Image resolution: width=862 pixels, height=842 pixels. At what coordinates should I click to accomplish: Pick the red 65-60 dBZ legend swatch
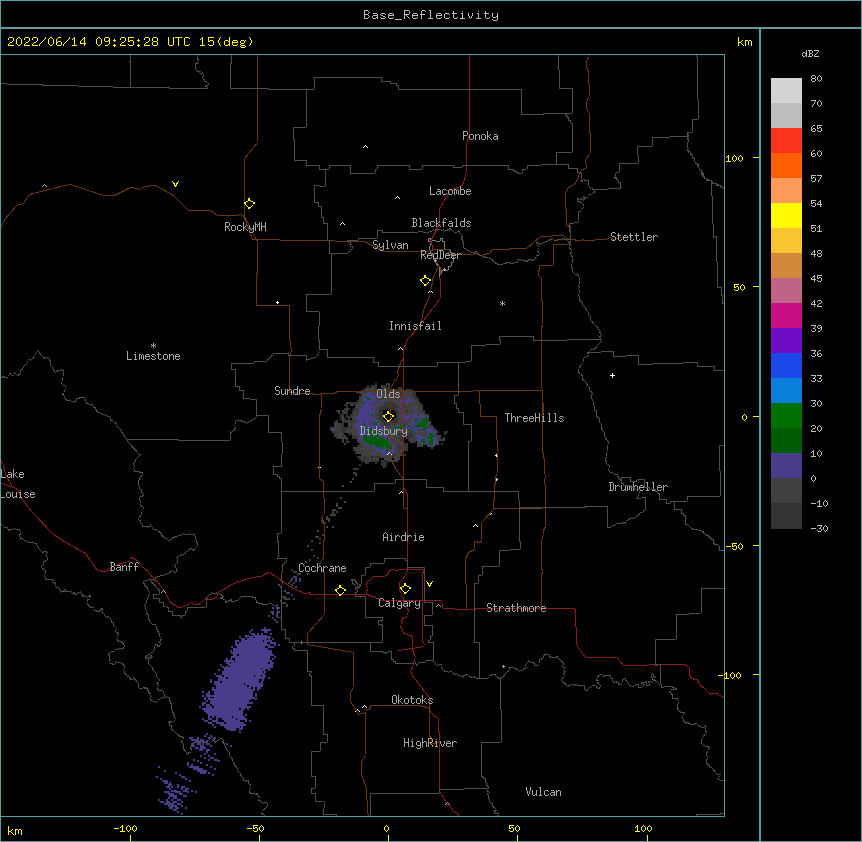[786, 141]
